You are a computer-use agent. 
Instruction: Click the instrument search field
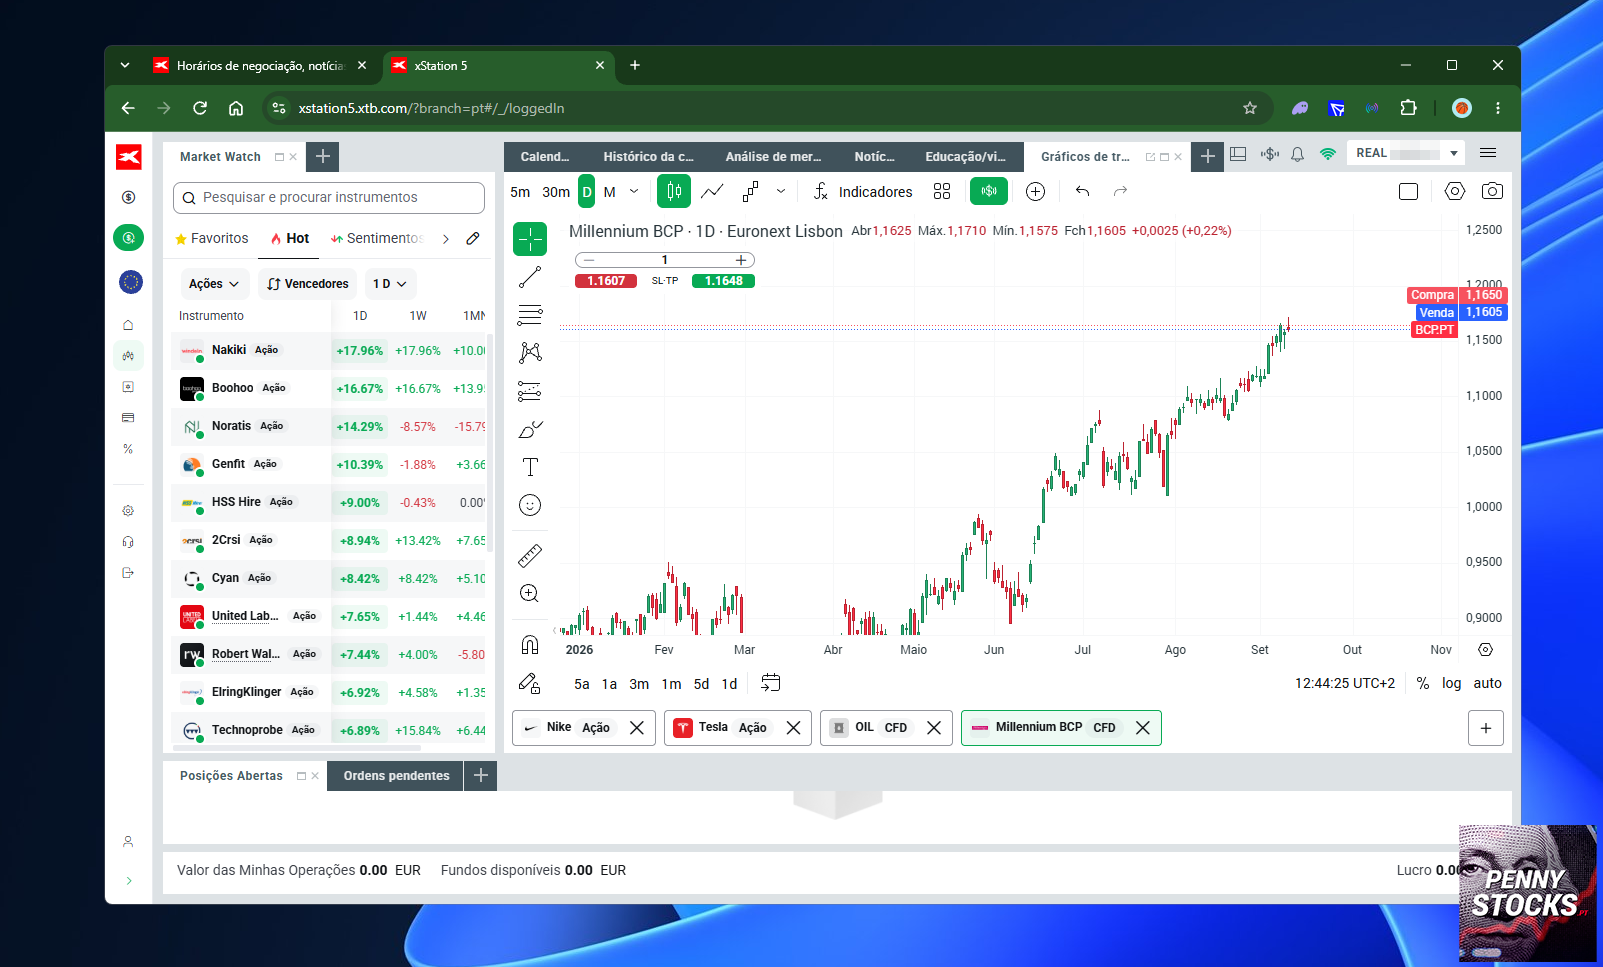tap(329, 198)
